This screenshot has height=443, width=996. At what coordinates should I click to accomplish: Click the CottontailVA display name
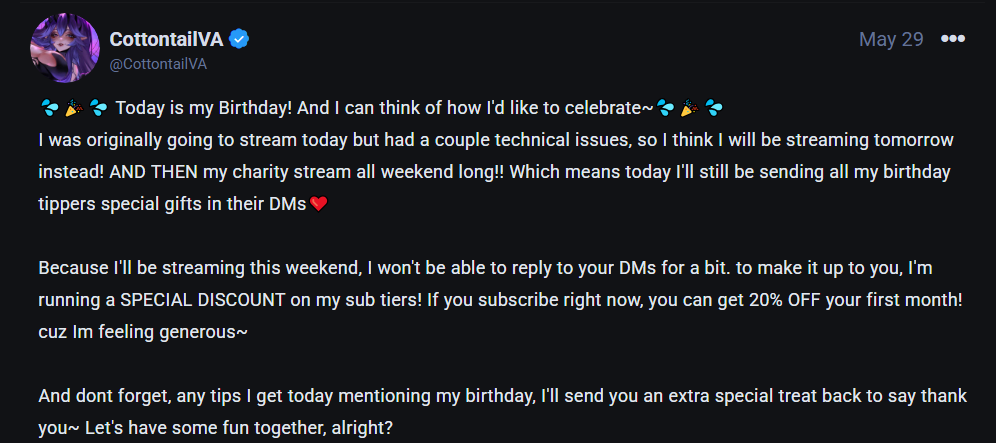tap(166, 39)
